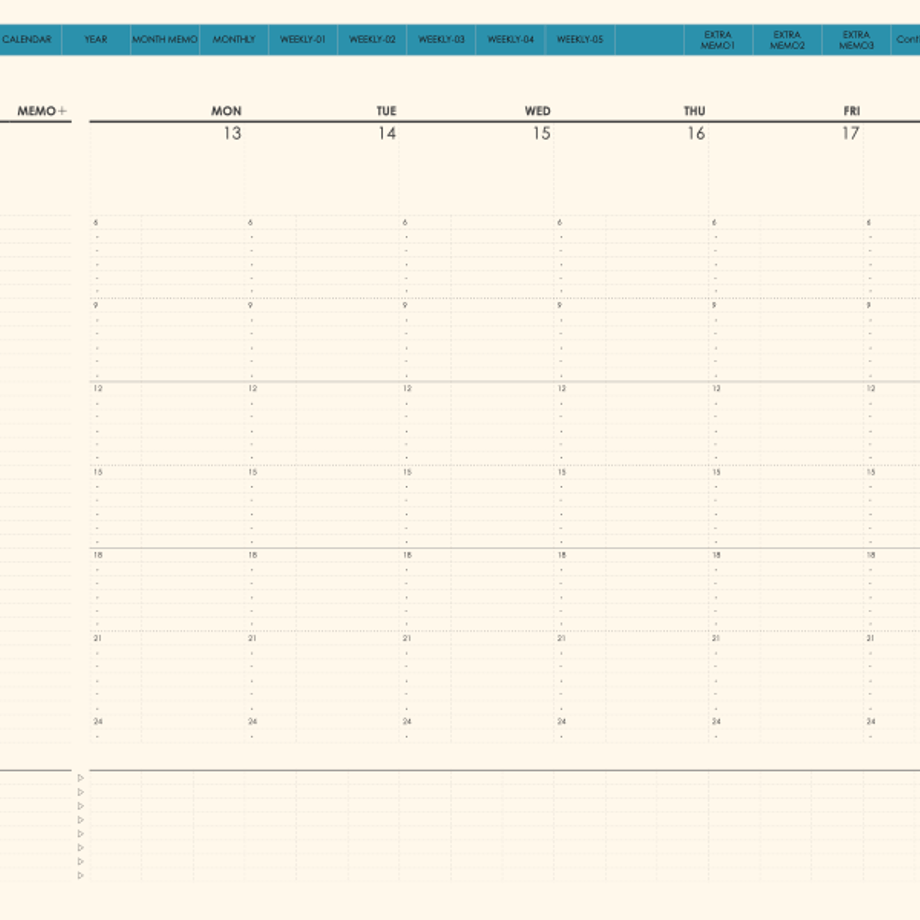Select the WED day header
Viewport: 920px width, 920px height.
click(x=537, y=111)
